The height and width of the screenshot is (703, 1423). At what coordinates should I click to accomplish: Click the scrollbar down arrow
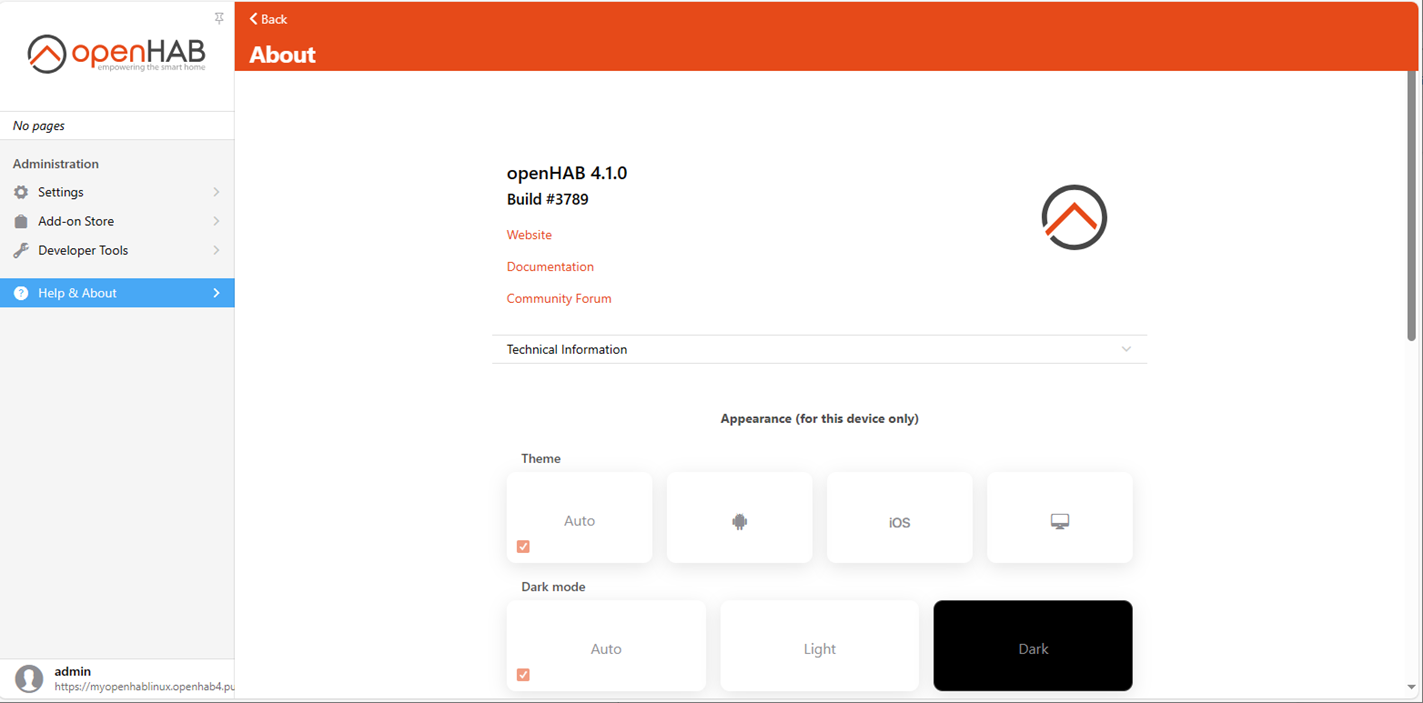pyautogui.click(x=1411, y=687)
